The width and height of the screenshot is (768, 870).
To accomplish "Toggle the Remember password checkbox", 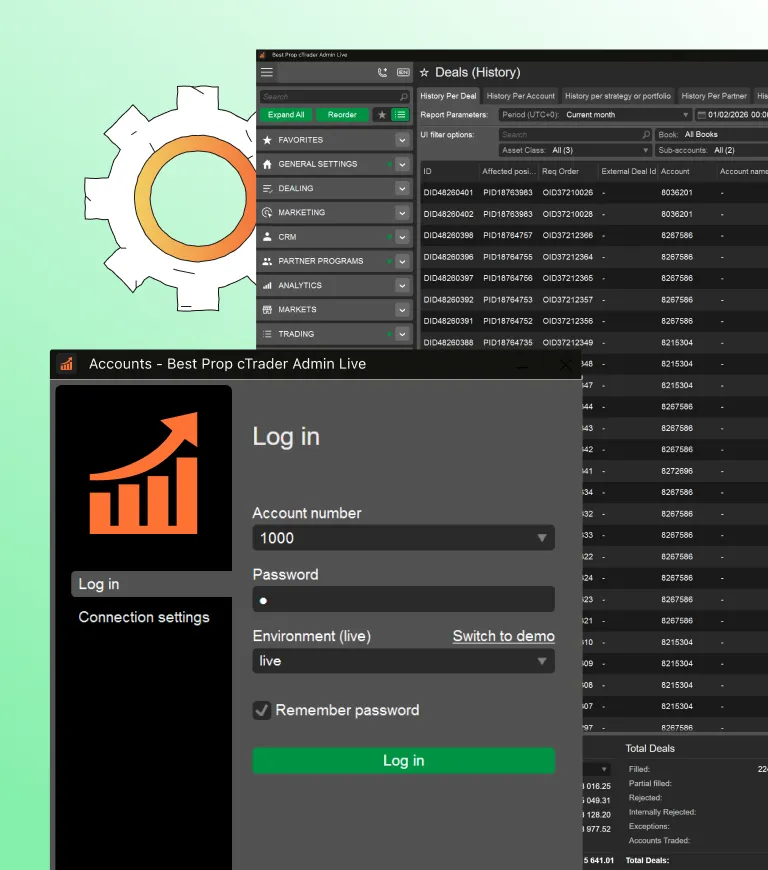I will click(261, 710).
